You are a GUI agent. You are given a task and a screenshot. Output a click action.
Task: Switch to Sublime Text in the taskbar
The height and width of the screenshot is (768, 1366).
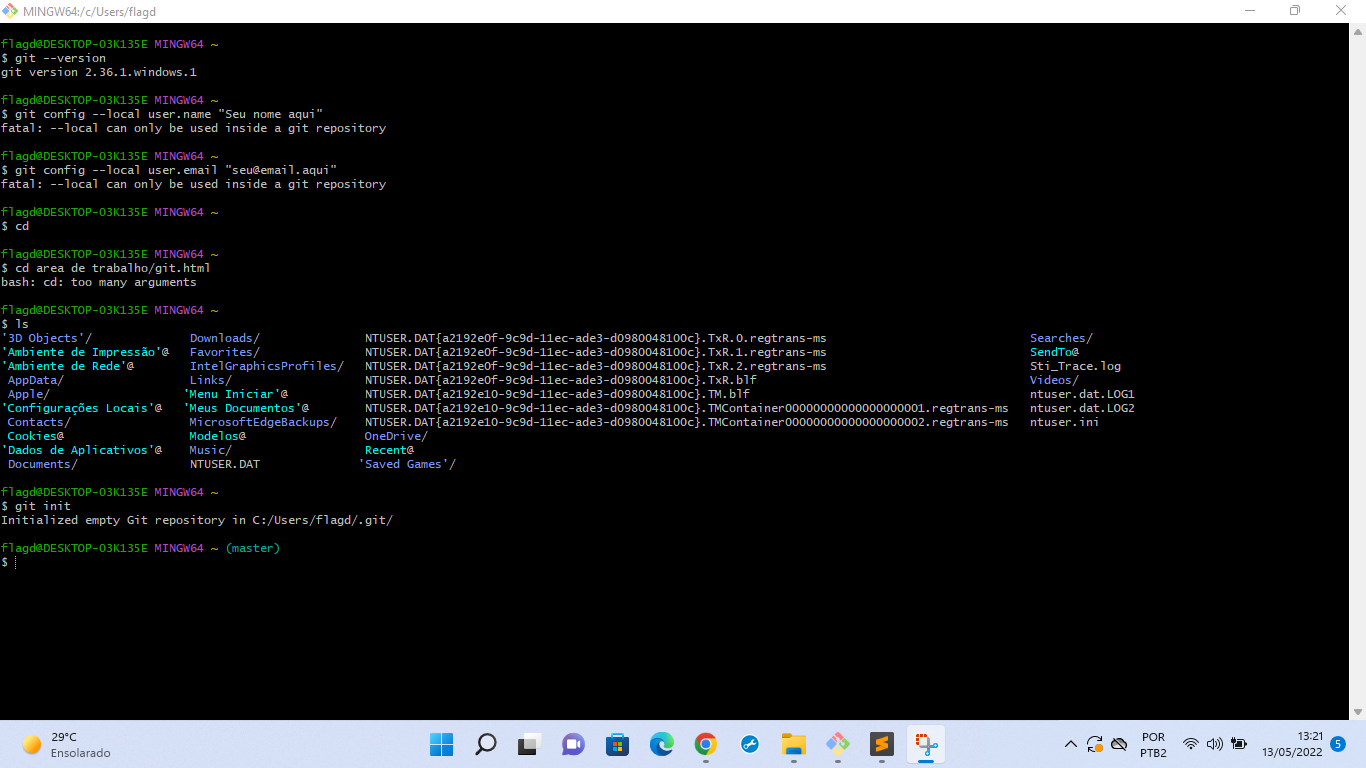tap(881, 744)
